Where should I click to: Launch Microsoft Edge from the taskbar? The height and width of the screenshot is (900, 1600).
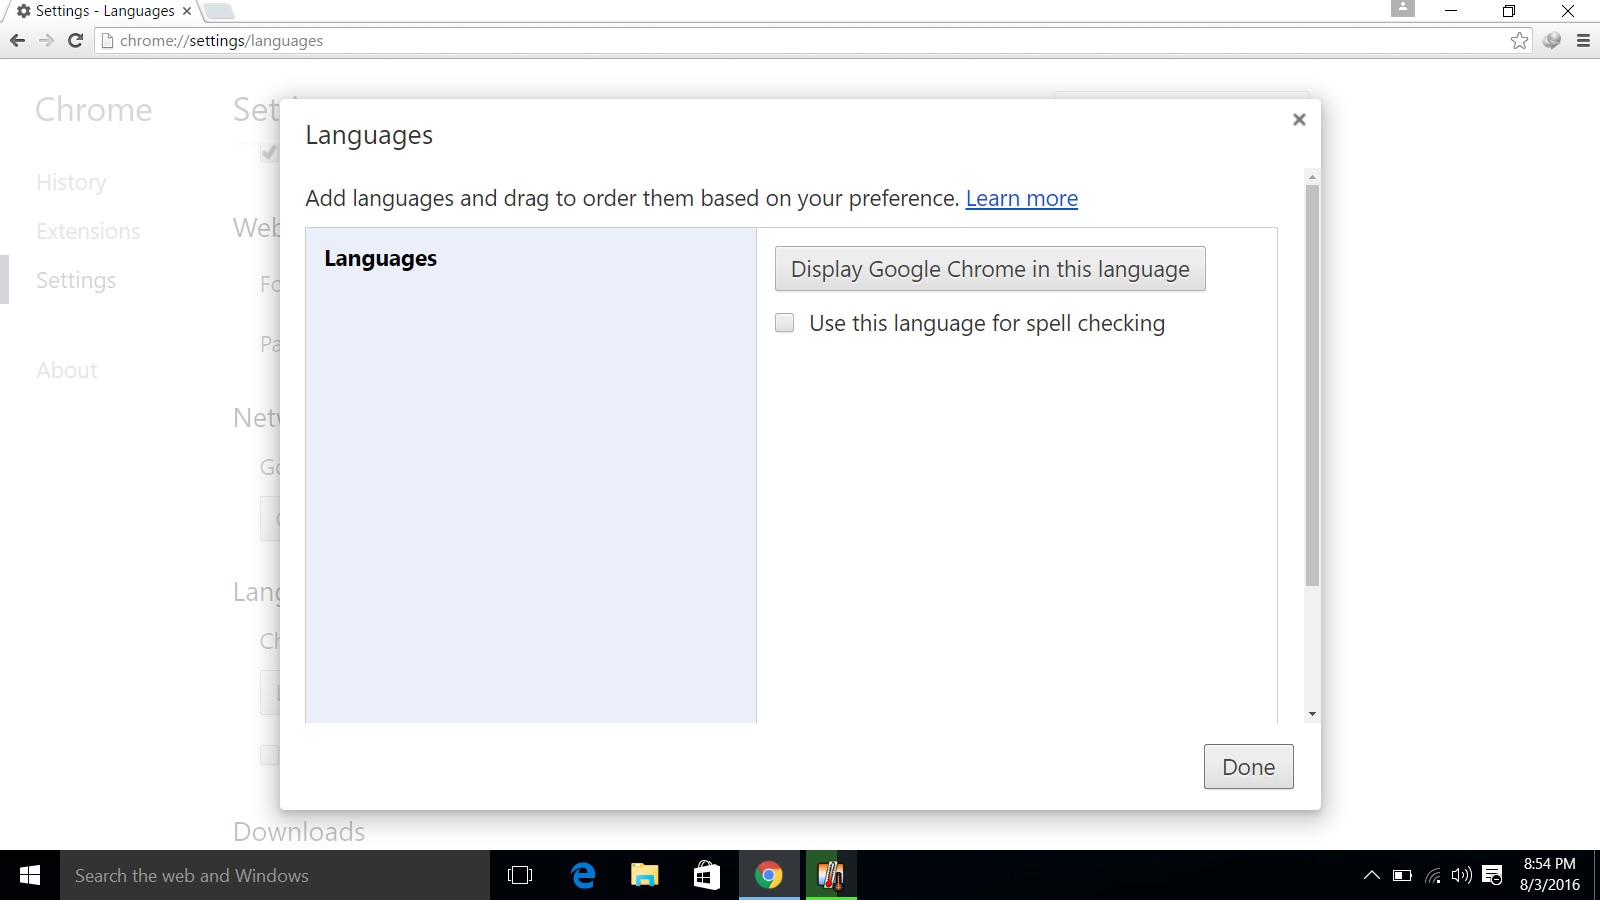tap(583, 875)
